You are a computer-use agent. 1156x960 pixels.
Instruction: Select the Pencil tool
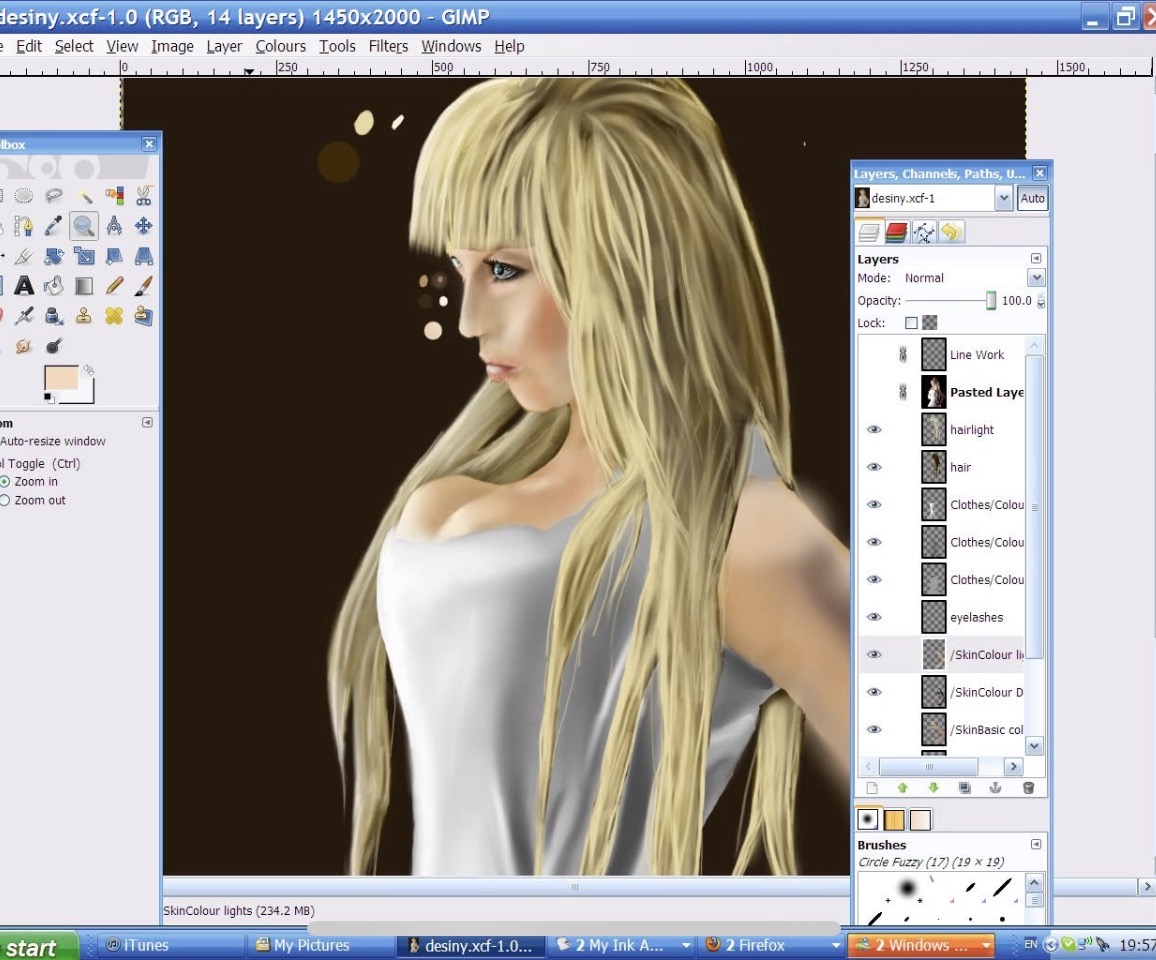[x=114, y=286]
